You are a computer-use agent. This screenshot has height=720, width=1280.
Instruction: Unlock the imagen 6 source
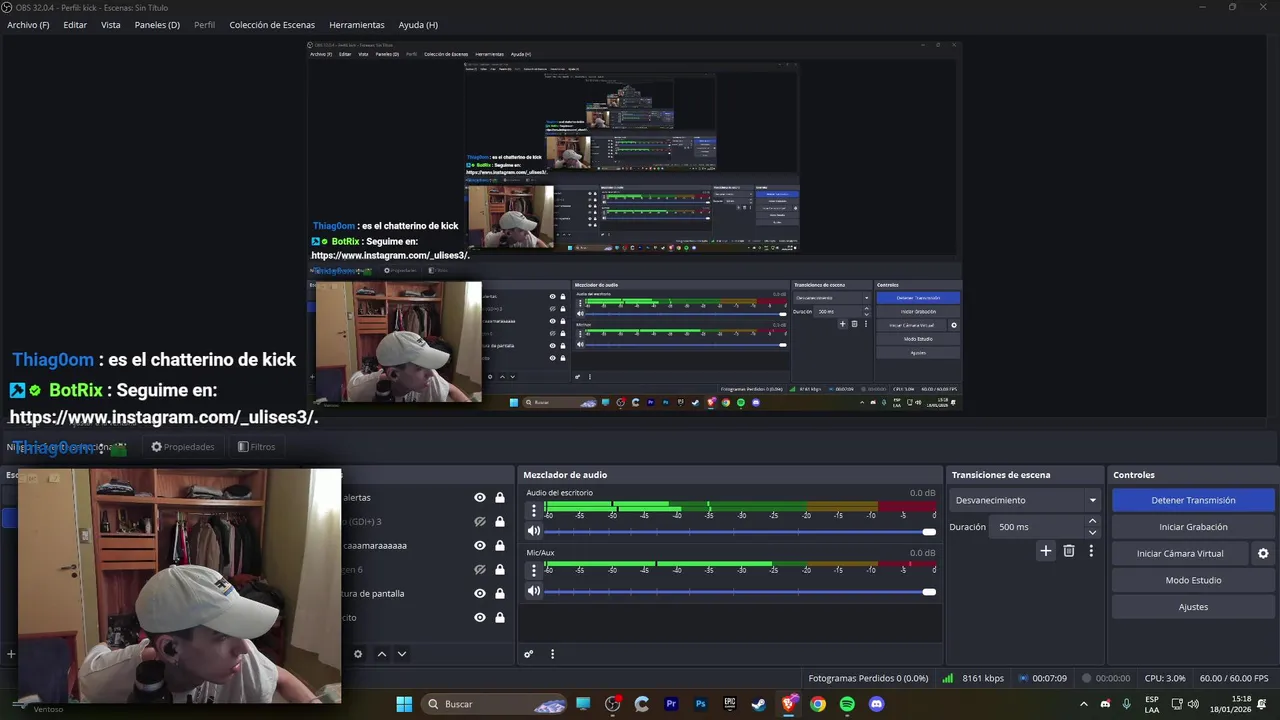[x=500, y=570]
